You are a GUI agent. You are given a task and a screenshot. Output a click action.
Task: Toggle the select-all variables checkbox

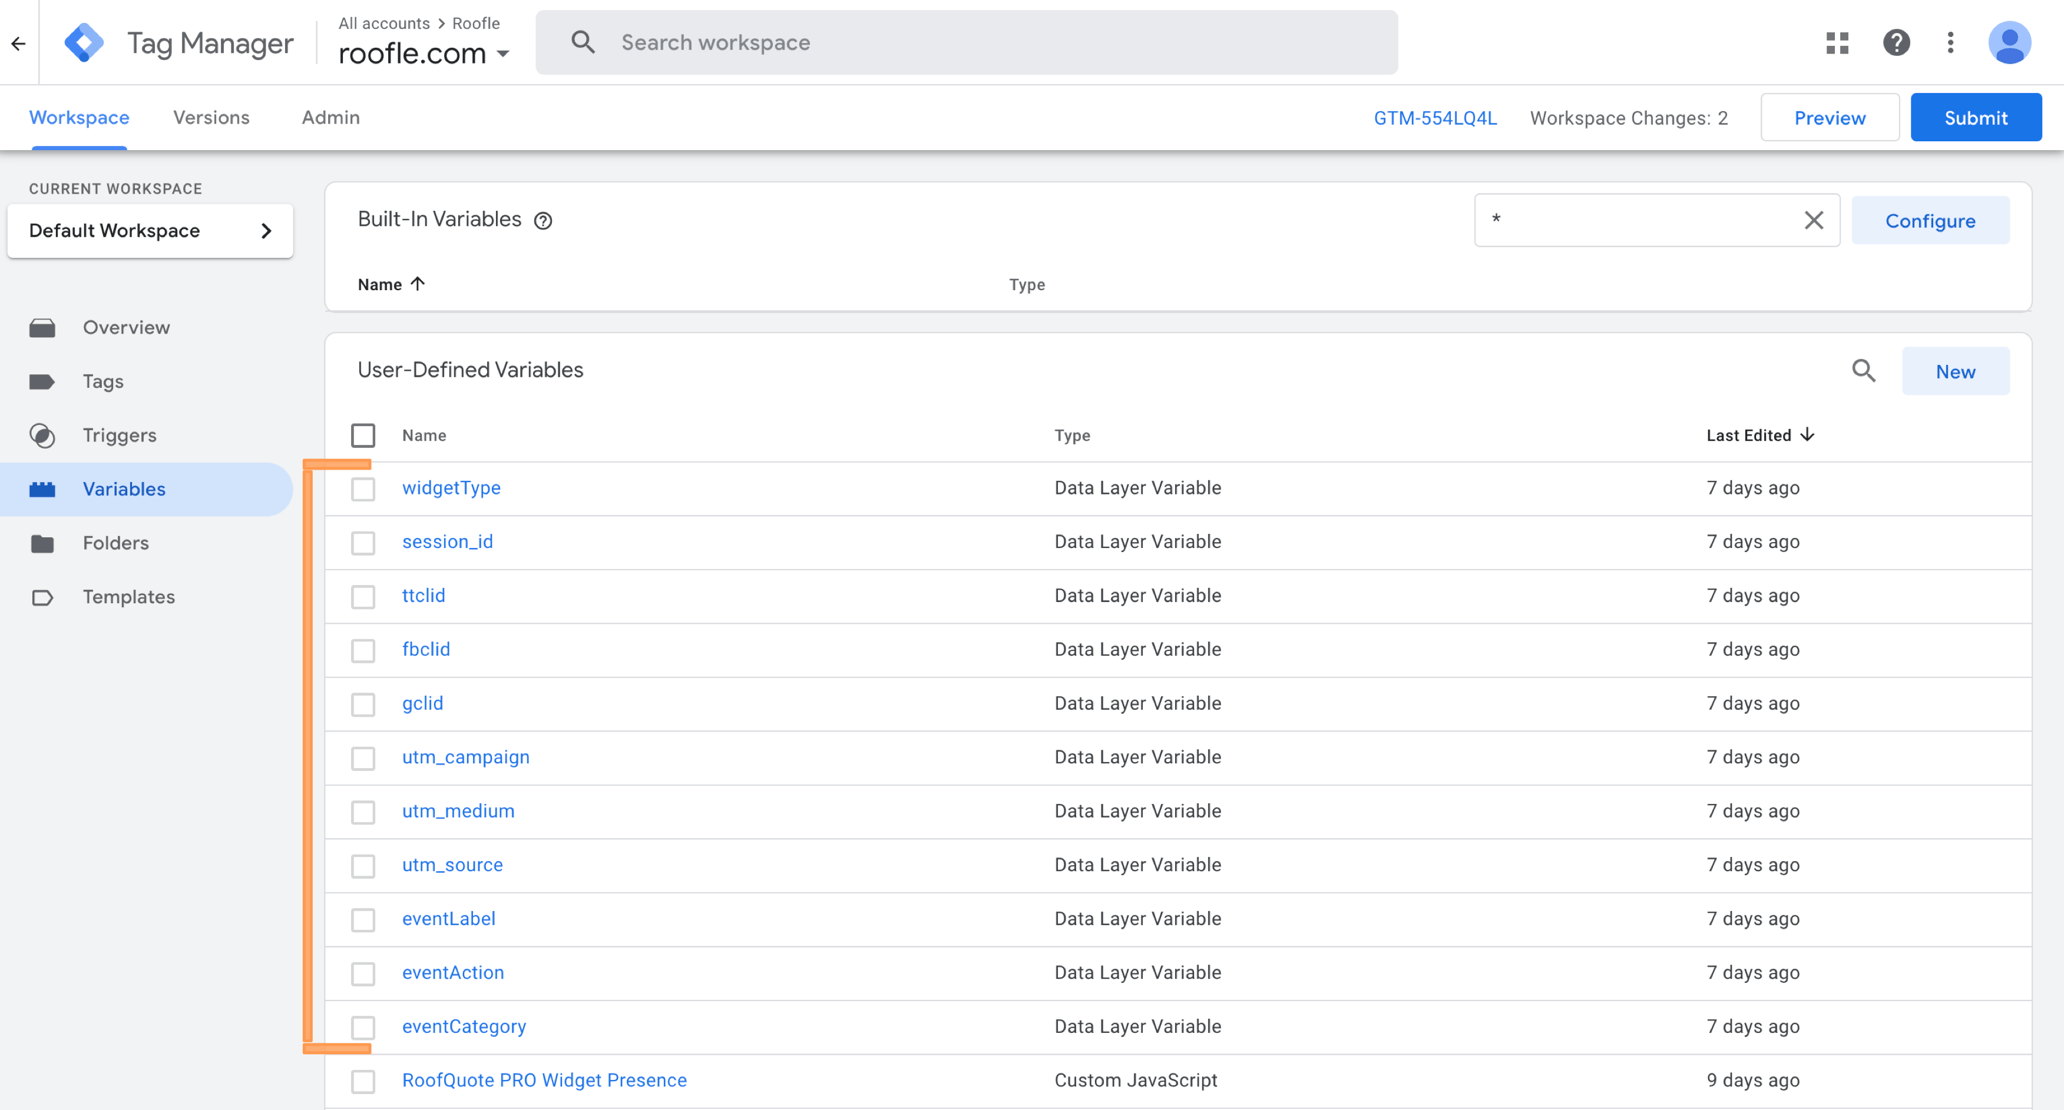click(363, 436)
